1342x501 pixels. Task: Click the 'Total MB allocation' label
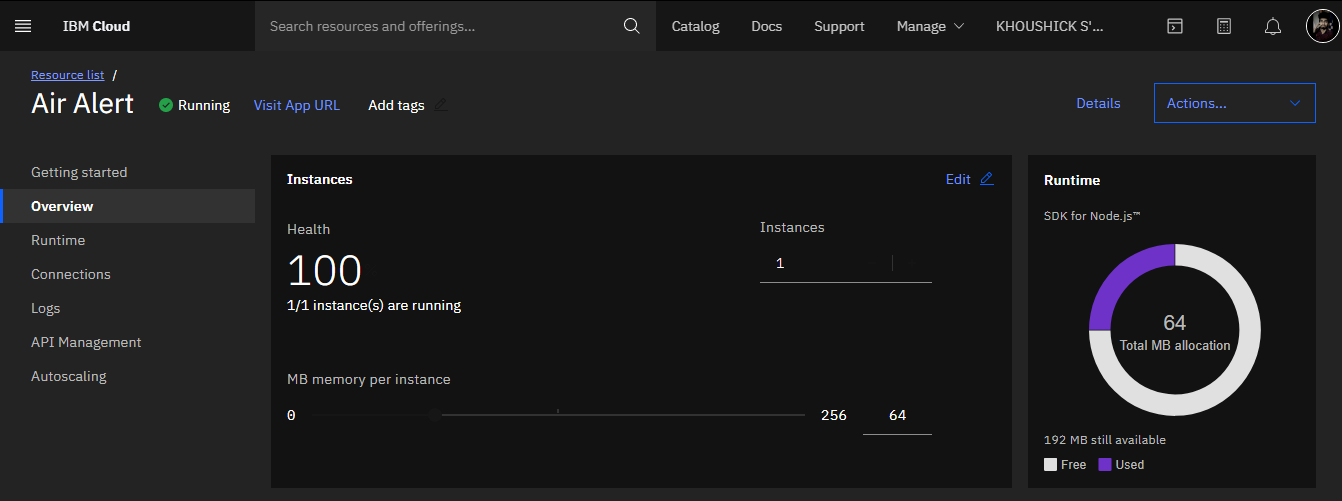click(x=1175, y=345)
